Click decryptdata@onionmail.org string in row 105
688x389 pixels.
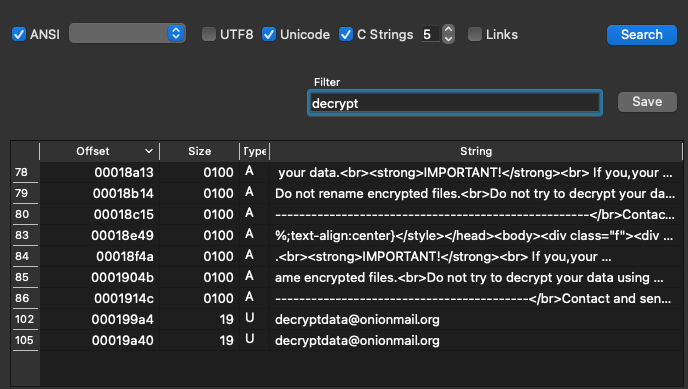point(357,341)
